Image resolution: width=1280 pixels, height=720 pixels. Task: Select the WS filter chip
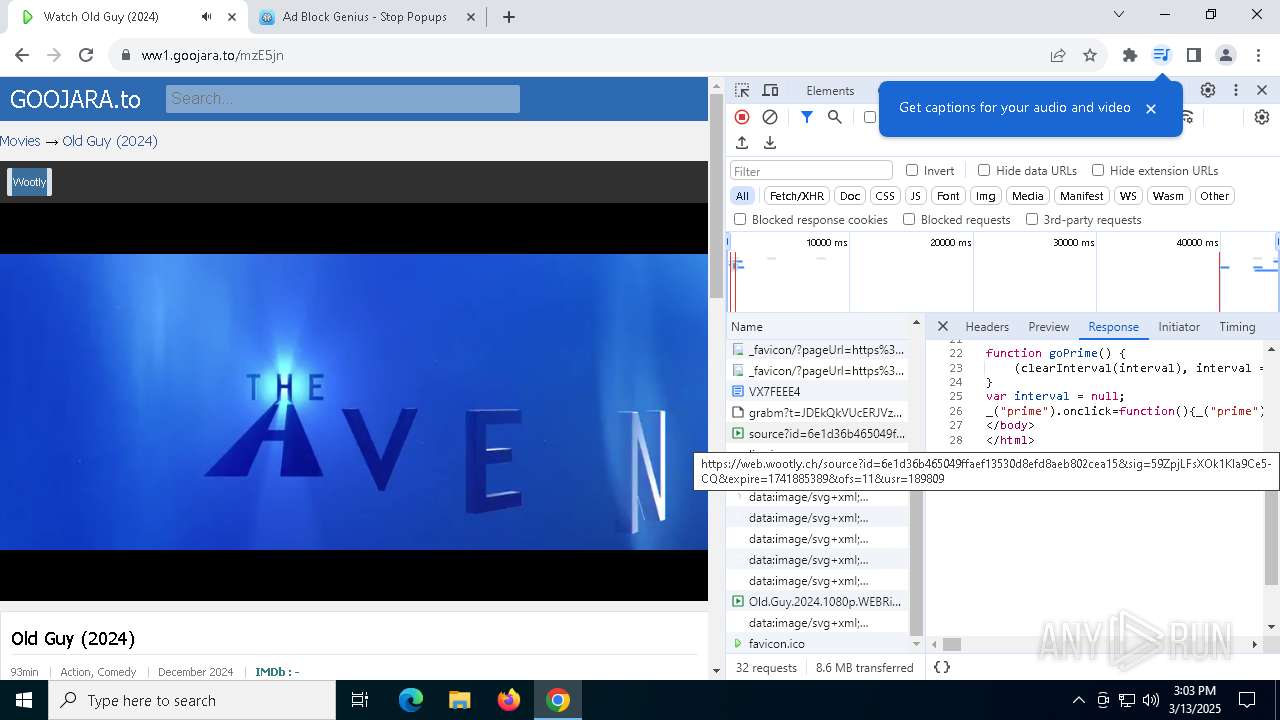tap(1128, 196)
